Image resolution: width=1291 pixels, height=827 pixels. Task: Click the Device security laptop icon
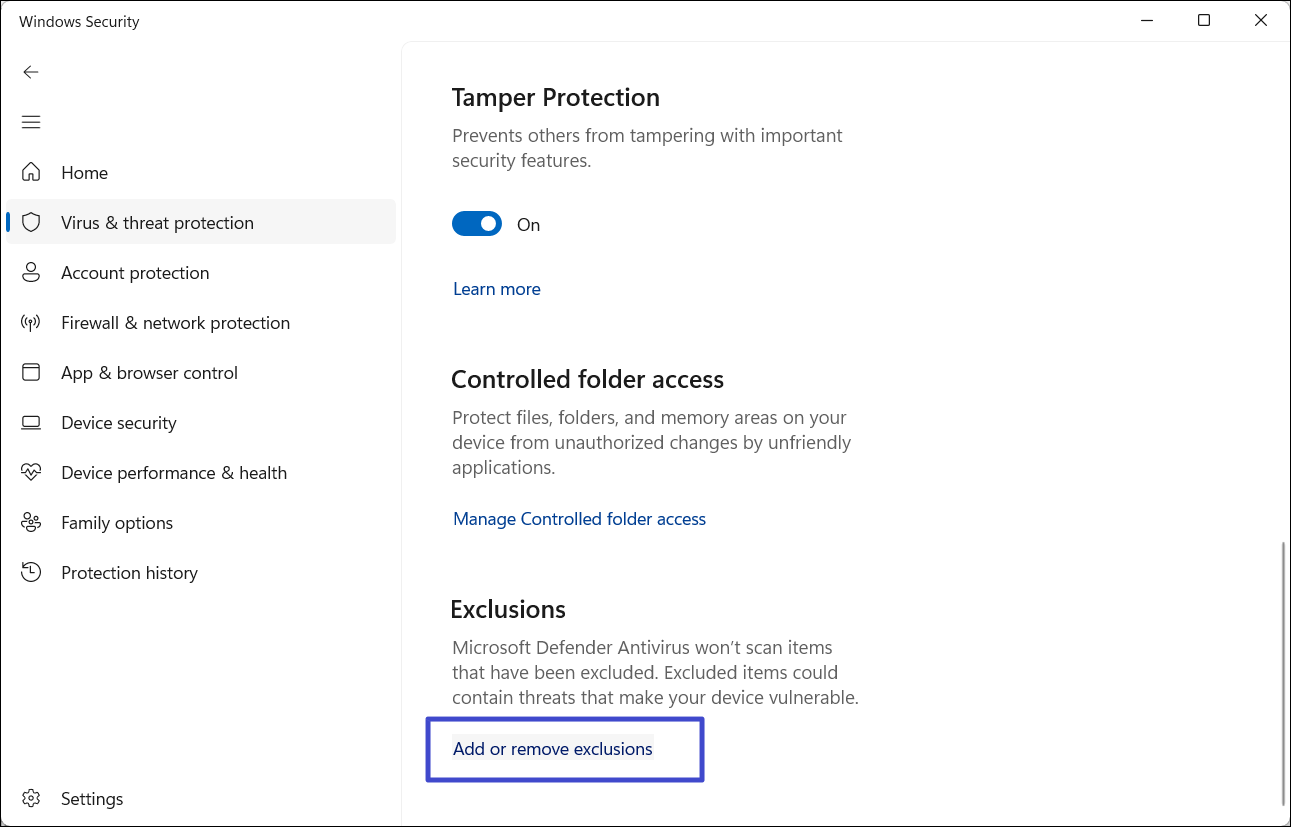(x=31, y=422)
